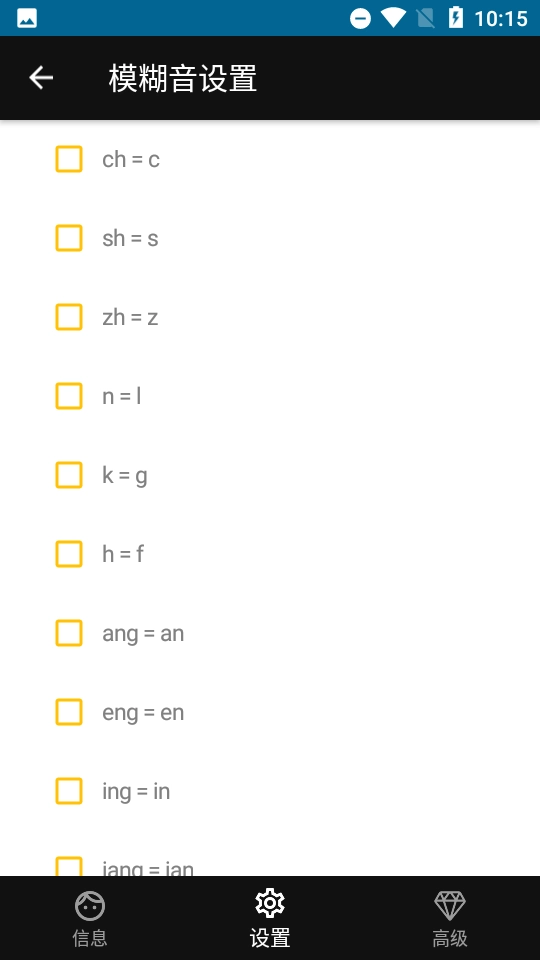Check the h = f option

(x=69, y=554)
